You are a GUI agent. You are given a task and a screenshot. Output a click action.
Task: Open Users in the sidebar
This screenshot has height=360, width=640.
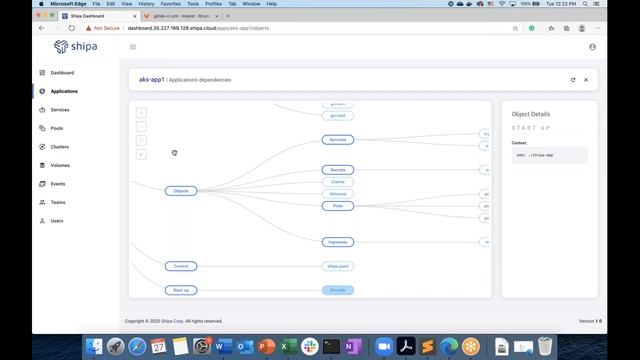(x=57, y=221)
